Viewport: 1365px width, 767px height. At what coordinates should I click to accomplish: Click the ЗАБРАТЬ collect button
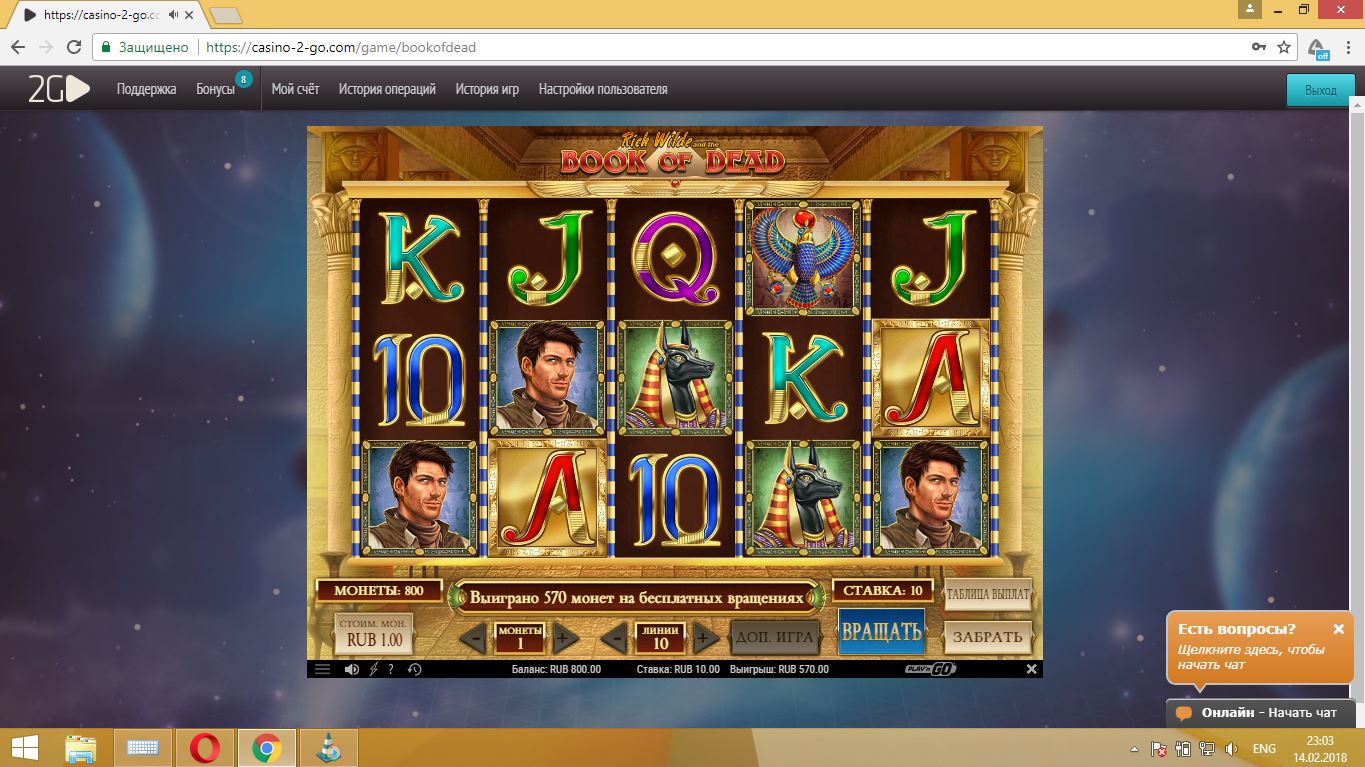pos(988,637)
